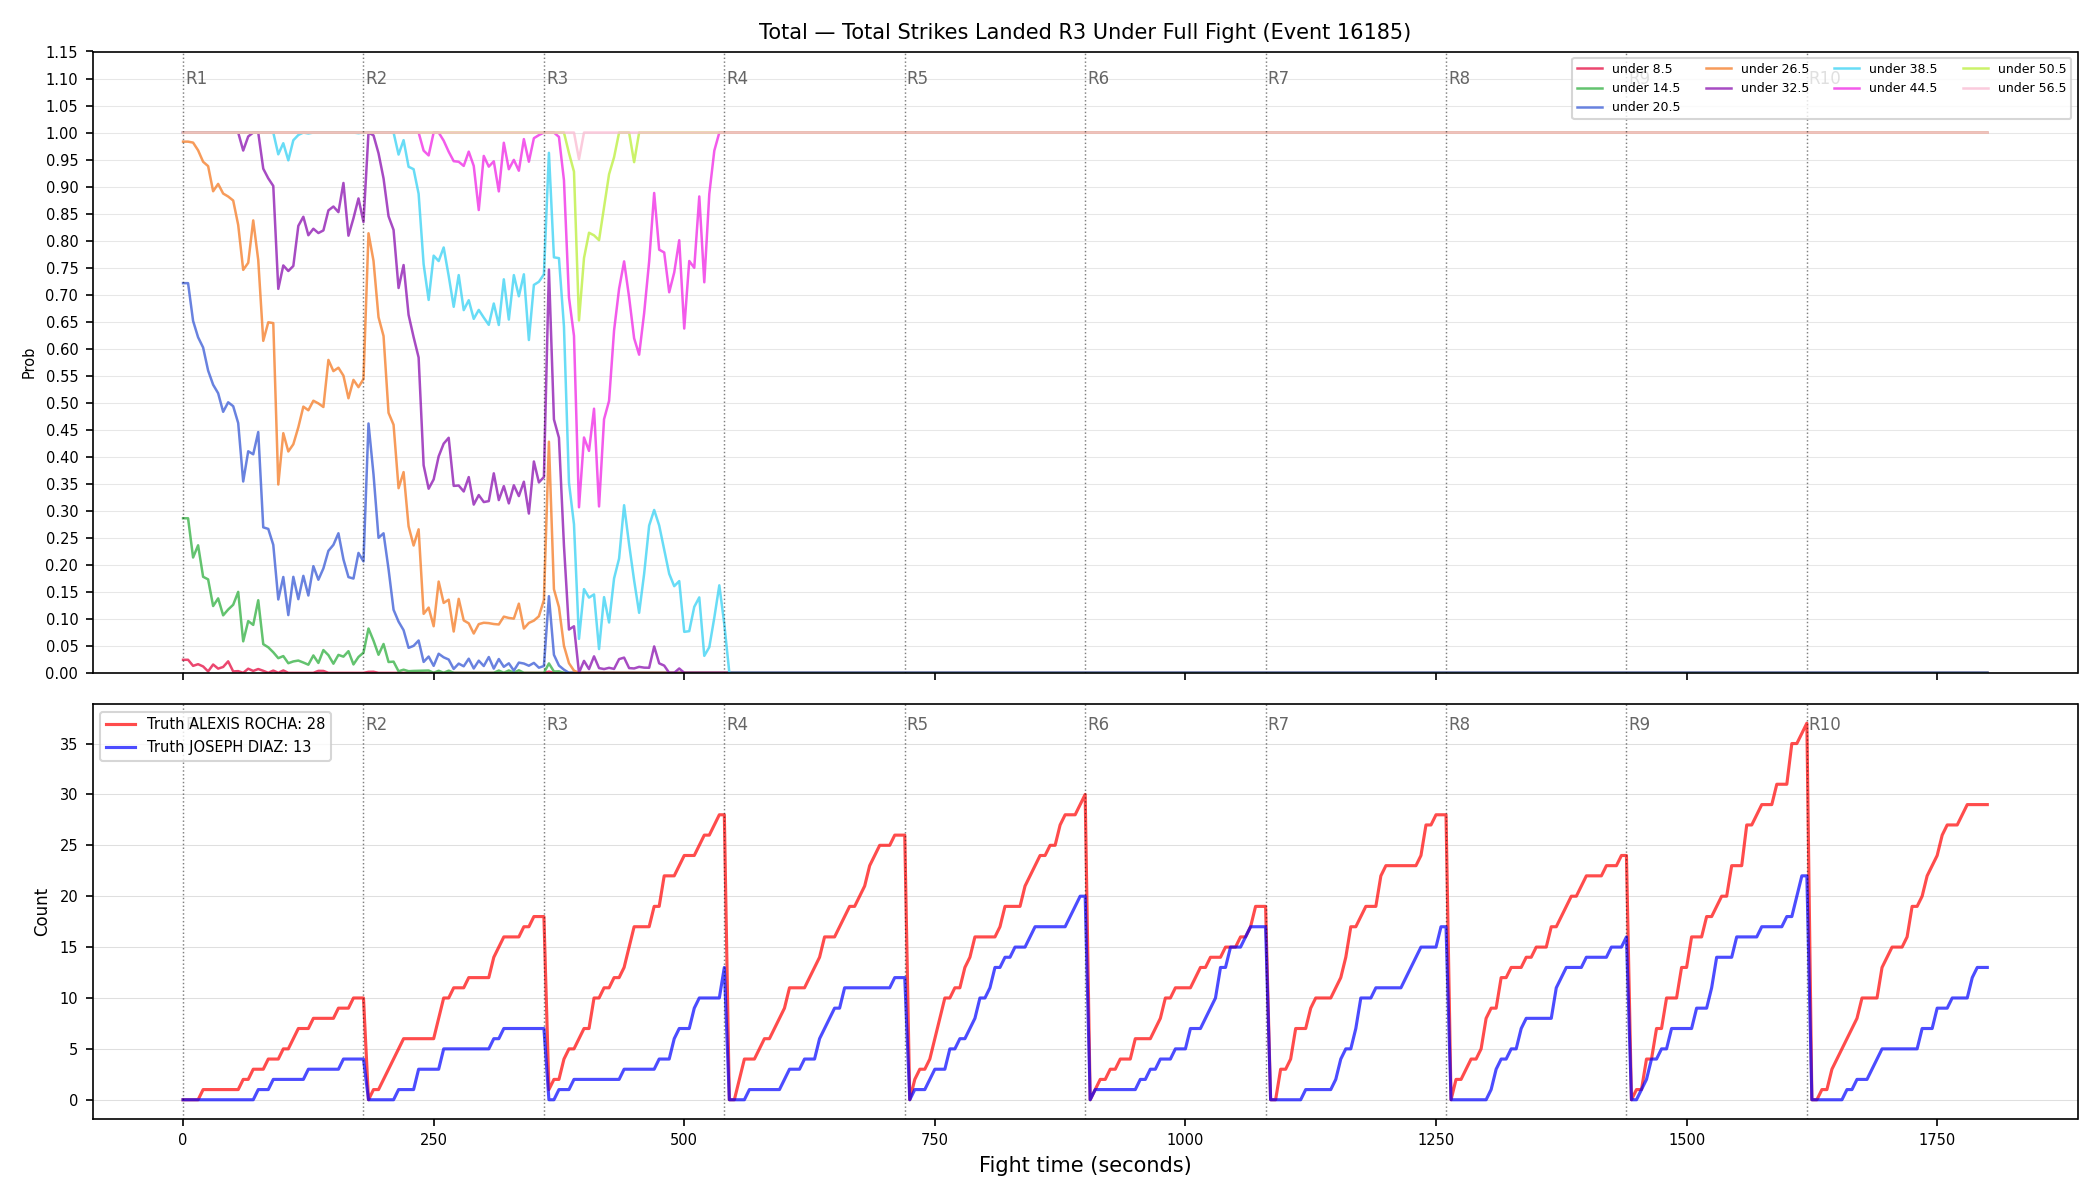The height and width of the screenshot is (1200, 2100).
Task: Click the R2 label in the probability chart
Action: pos(376,78)
